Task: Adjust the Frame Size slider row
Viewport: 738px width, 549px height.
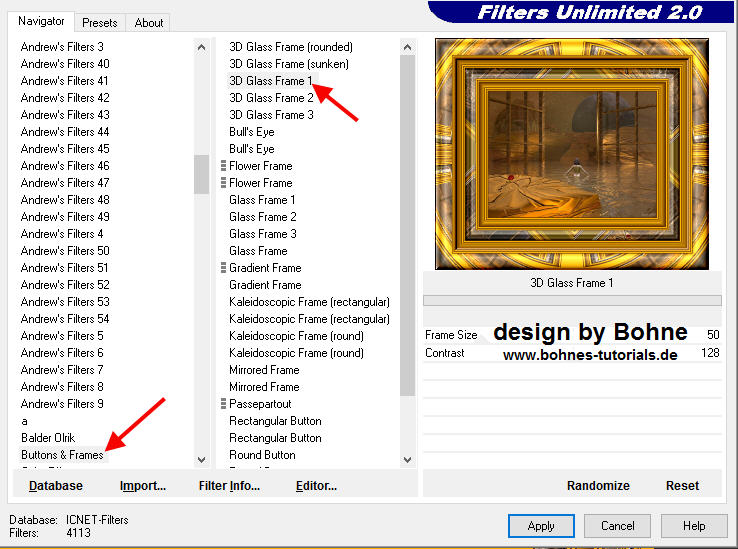Action: click(x=572, y=335)
